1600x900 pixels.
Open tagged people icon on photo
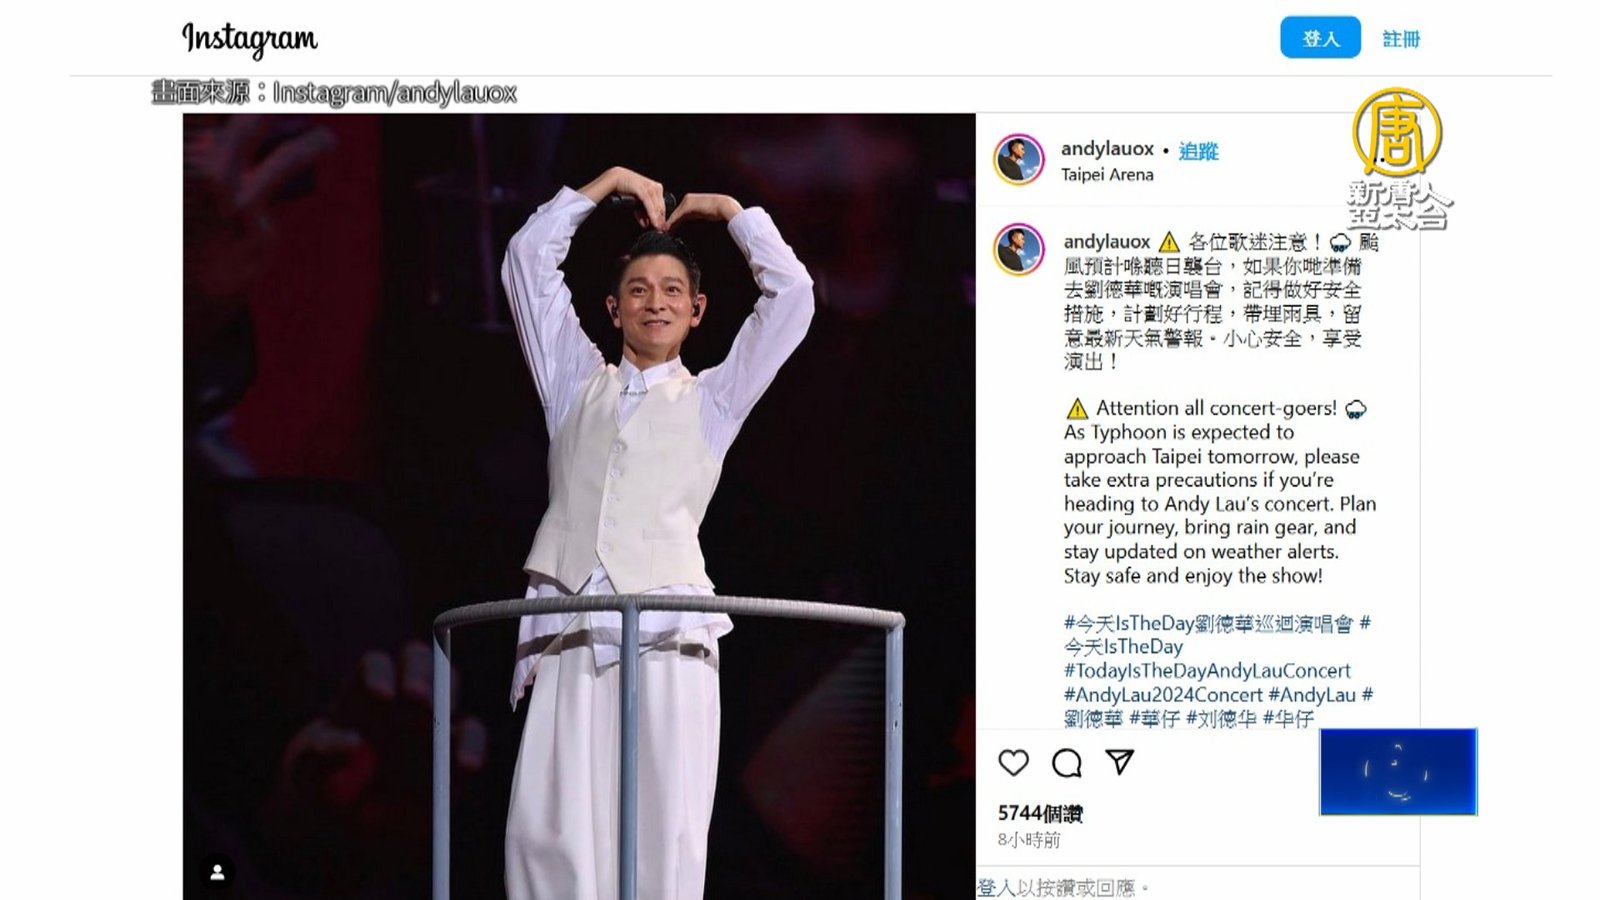click(x=217, y=873)
